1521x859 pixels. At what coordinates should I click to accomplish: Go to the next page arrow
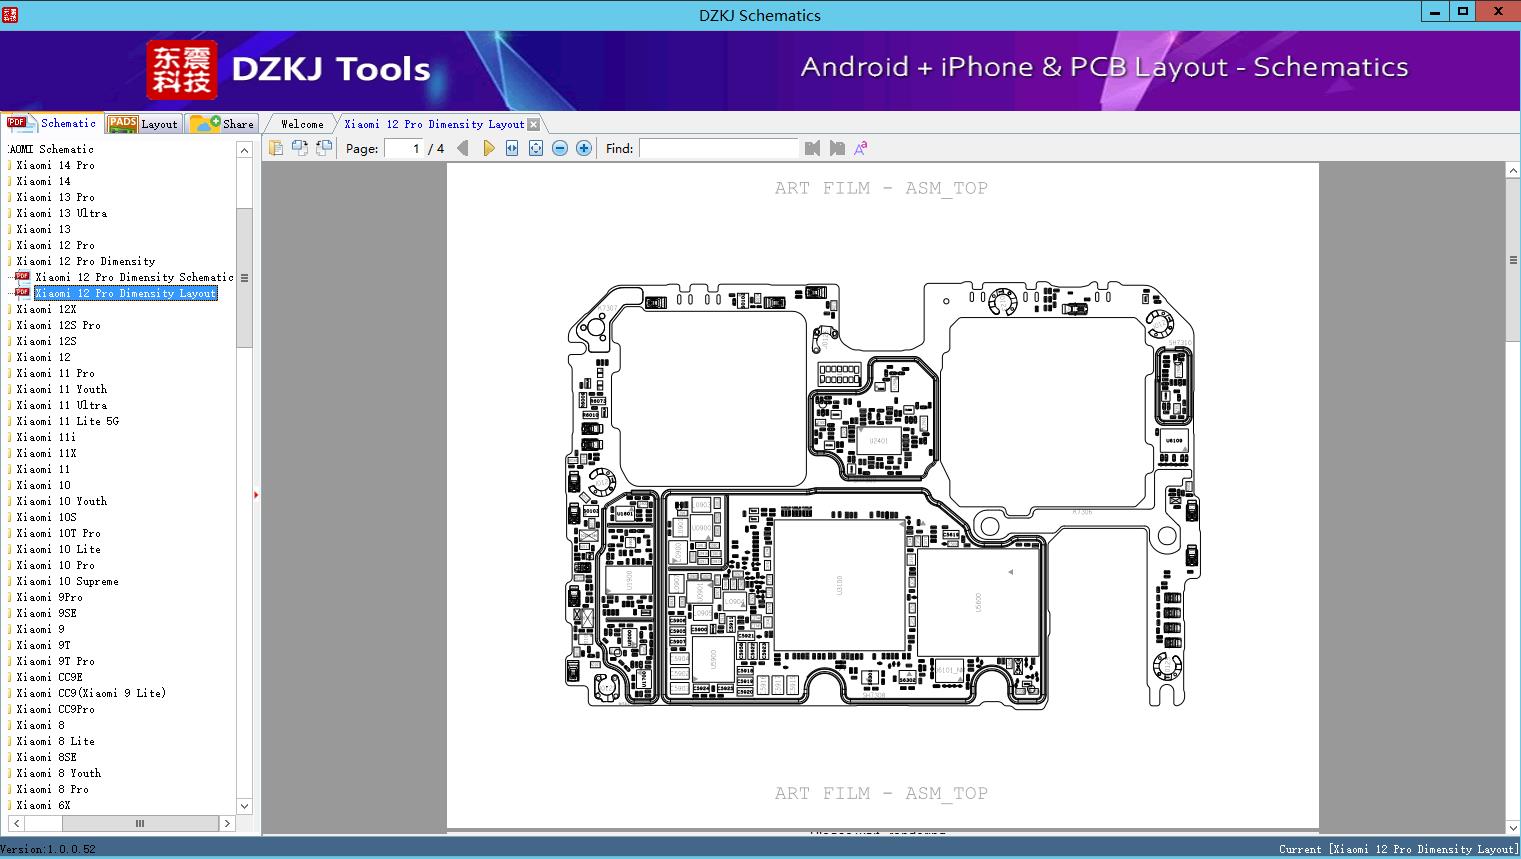pyautogui.click(x=488, y=148)
